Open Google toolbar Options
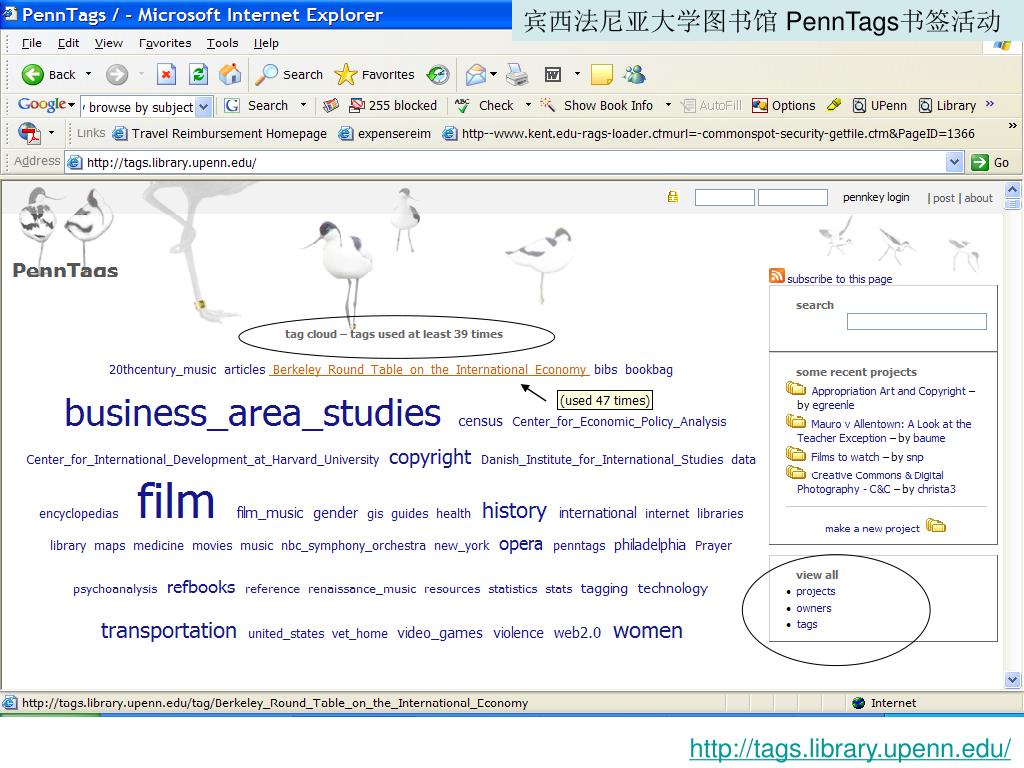Viewport: 1024px width, 768px height. pos(784,105)
